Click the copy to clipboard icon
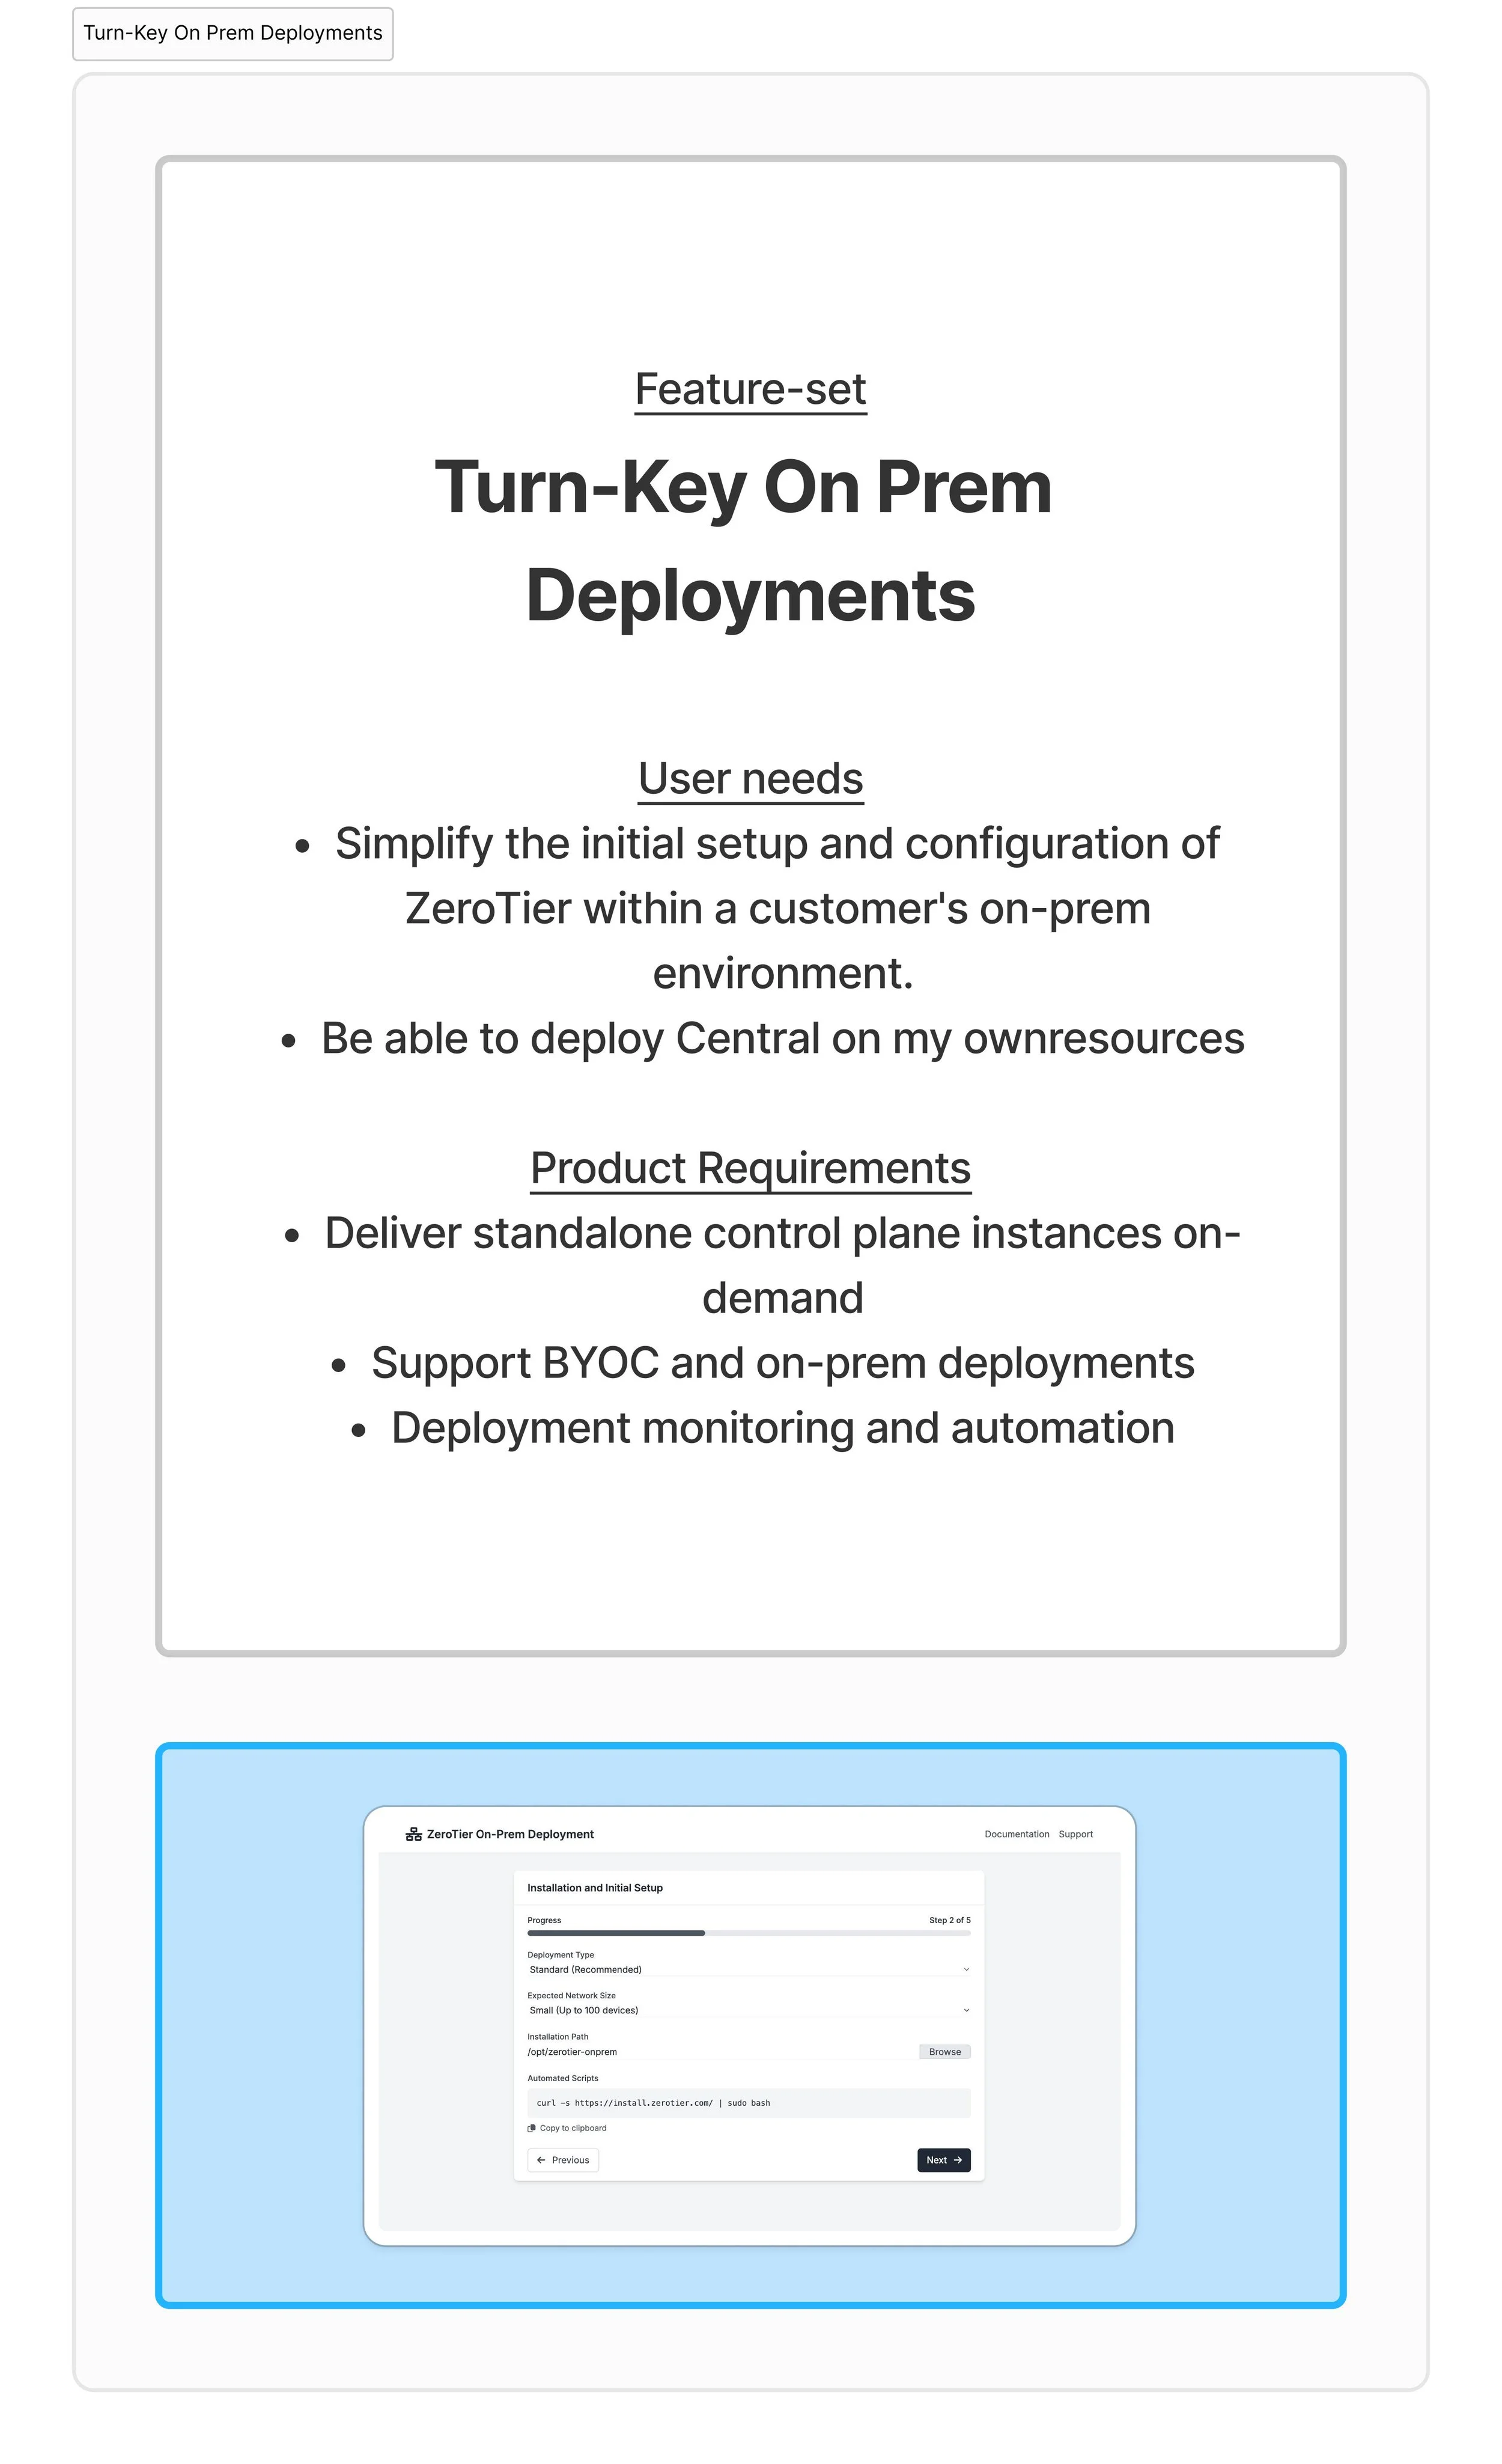The height and width of the screenshot is (2464, 1502). point(531,2128)
